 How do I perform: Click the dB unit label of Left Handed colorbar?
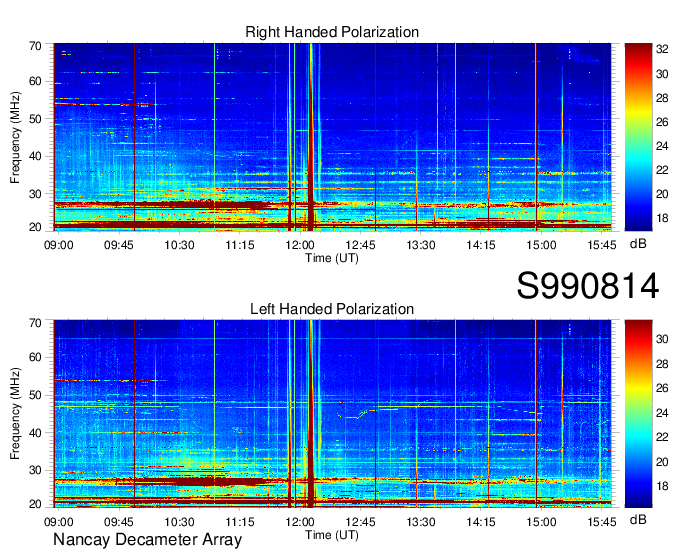coord(638,520)
